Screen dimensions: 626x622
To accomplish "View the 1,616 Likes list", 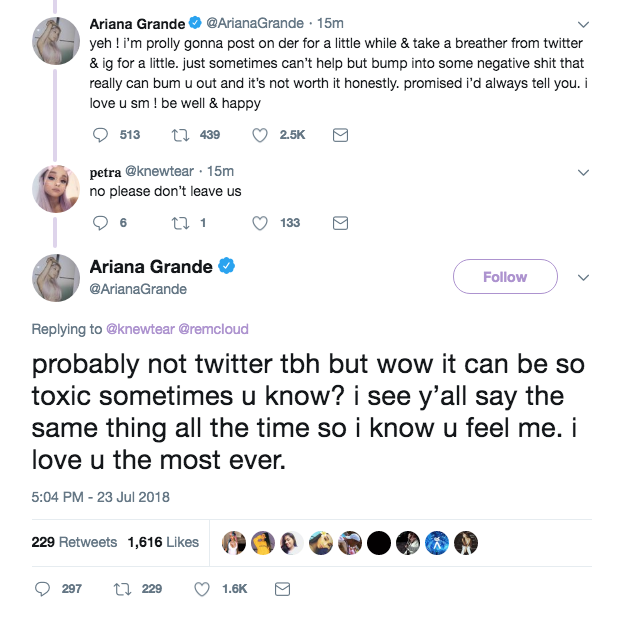I will point(163,542).
